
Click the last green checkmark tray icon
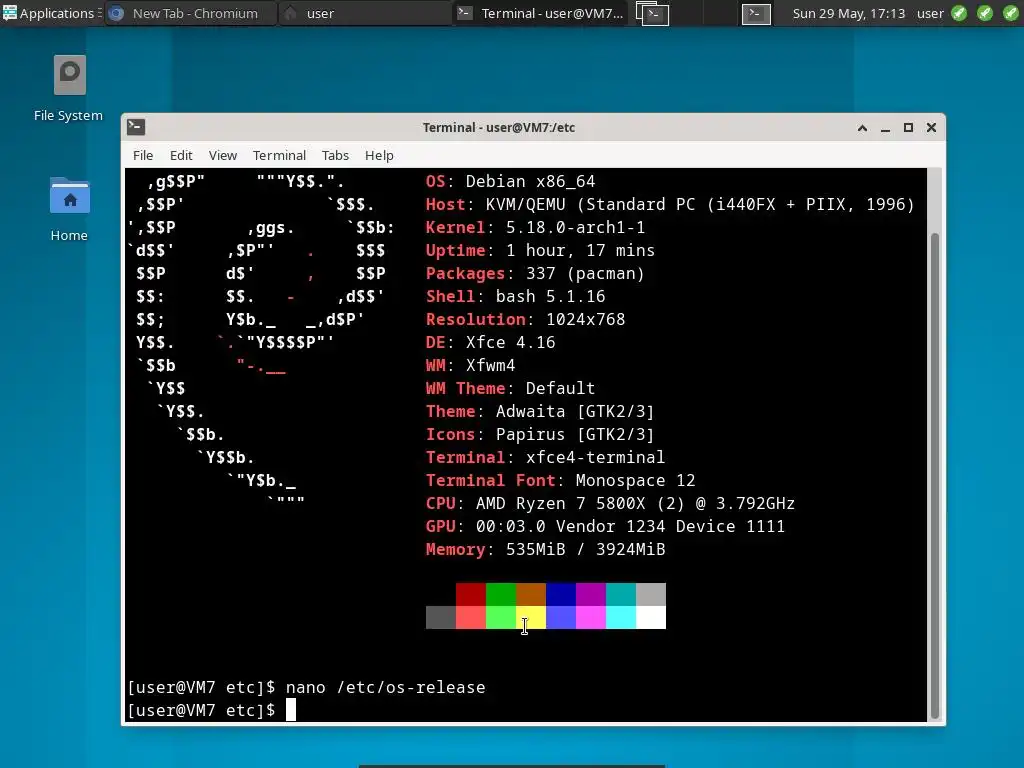coord(1010,13)
